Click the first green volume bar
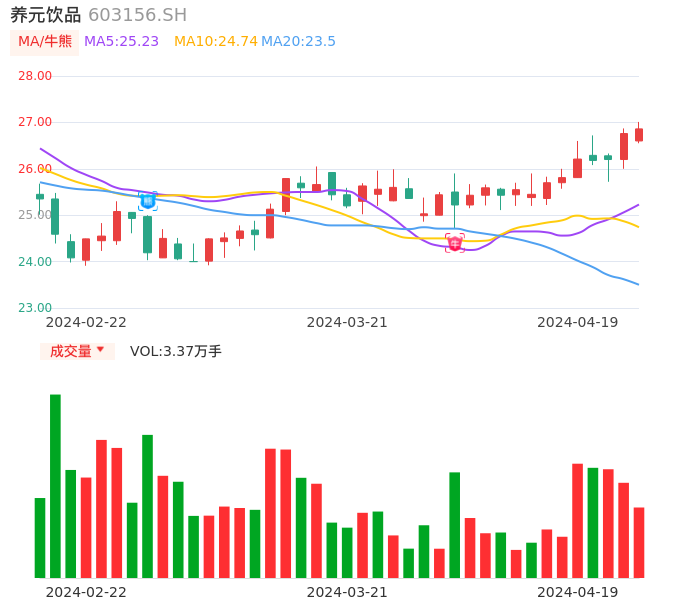The width and height of the screenshot is (686, 606). point(40,537)
